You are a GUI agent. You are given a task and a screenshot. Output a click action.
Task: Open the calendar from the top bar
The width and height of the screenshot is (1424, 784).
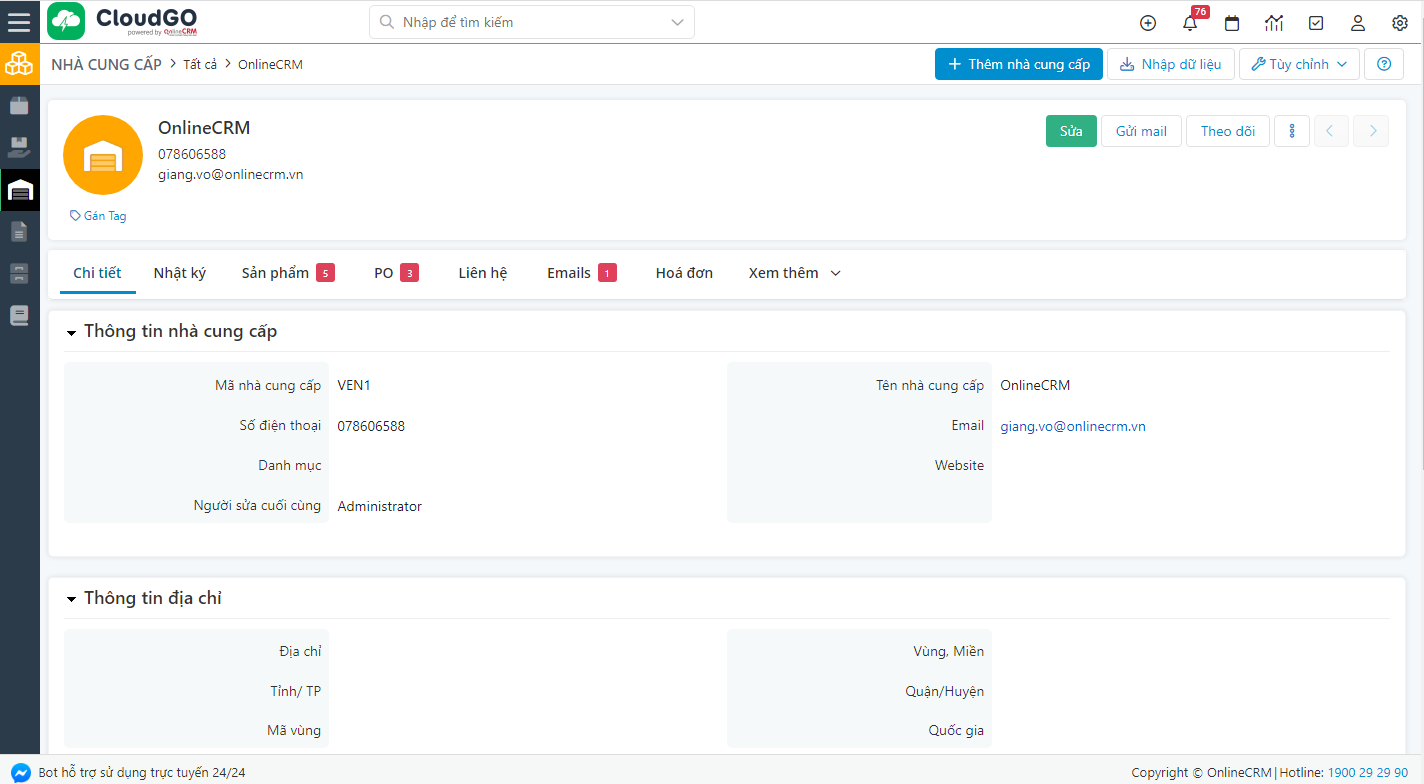click(1232, 22)
